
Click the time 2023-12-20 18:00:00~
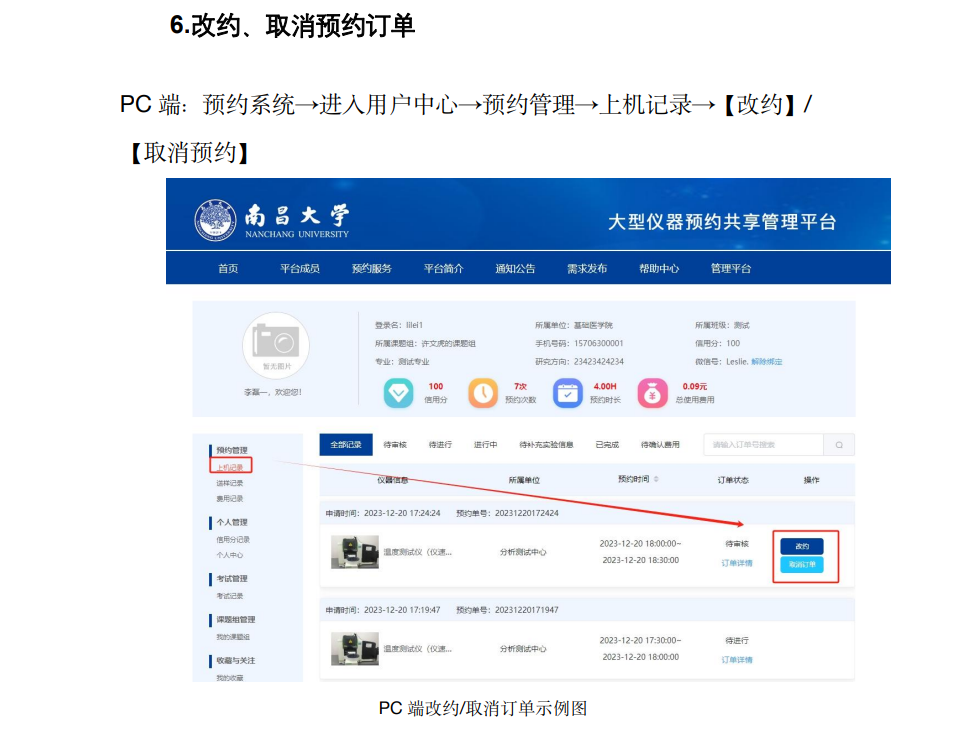coord(640,543)
